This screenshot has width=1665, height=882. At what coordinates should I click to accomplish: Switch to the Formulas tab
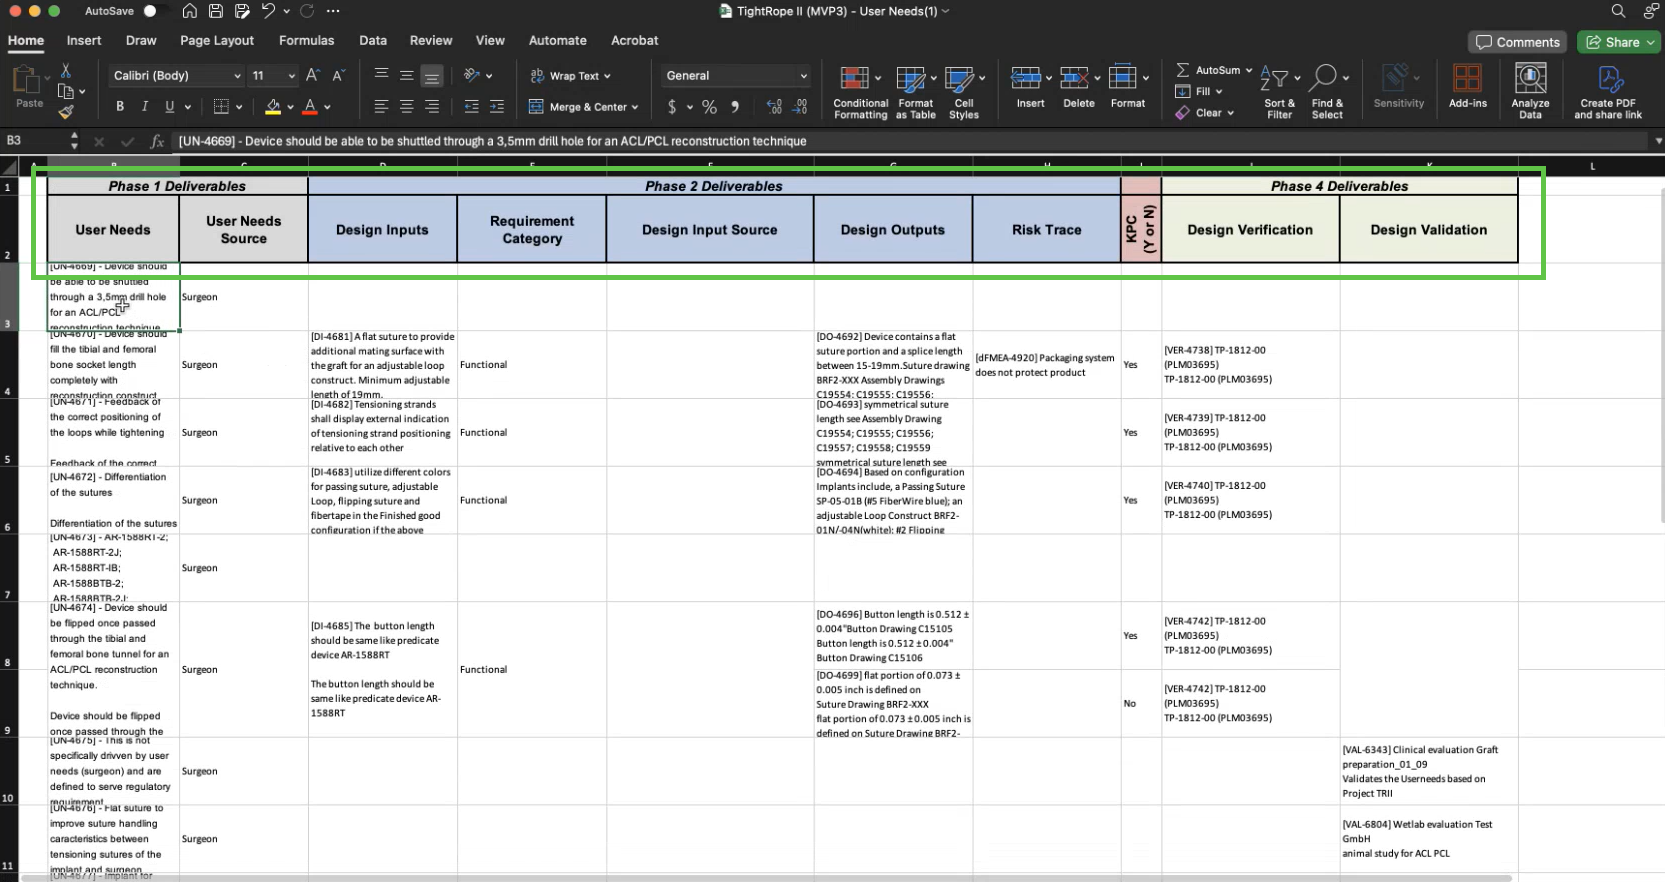point(306,41)
